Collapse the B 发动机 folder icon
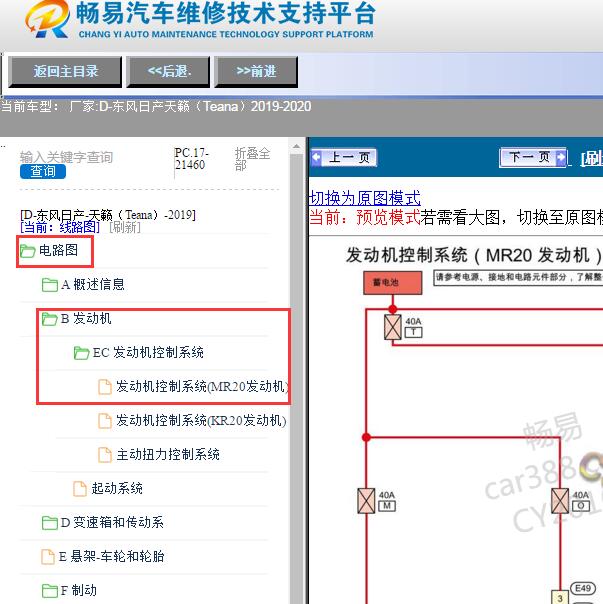This screenshot has height=604, width=603. (50, 319)
